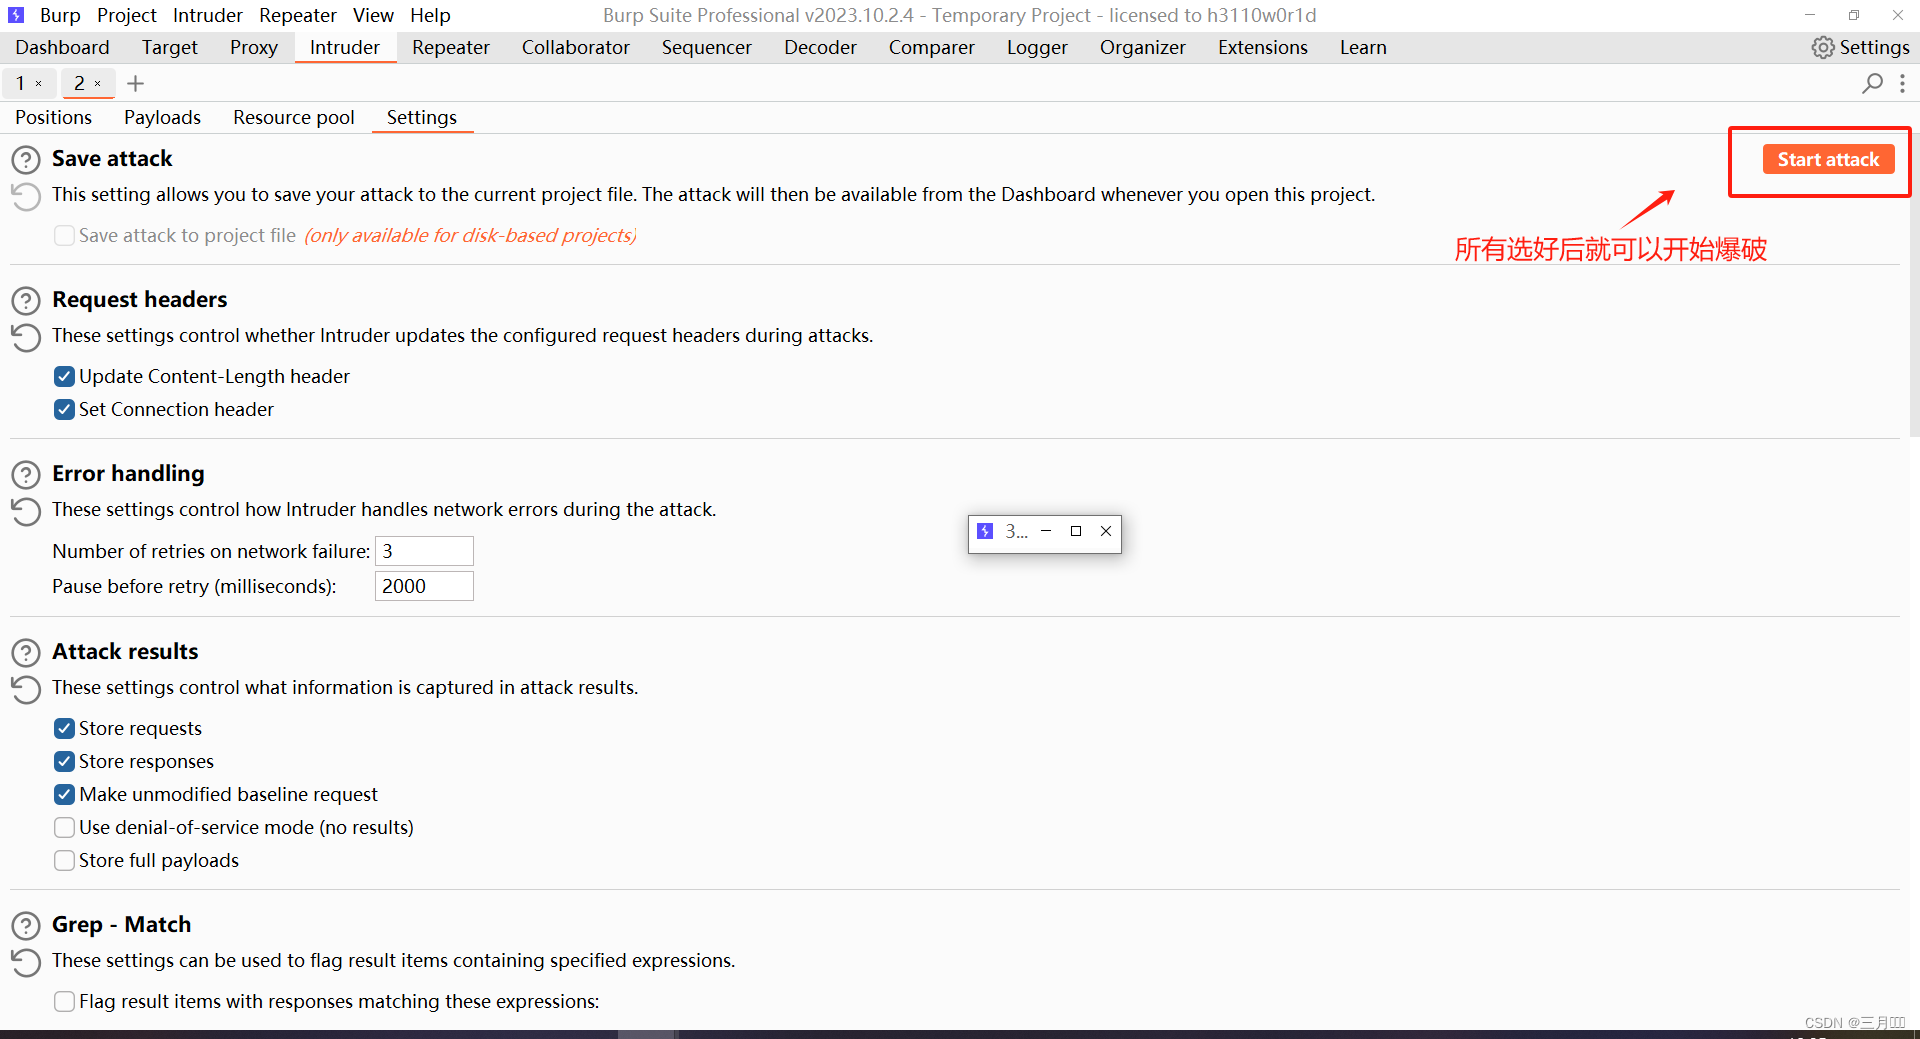Reset Save attack settings to default
1920x1039 pixels.
26,196
